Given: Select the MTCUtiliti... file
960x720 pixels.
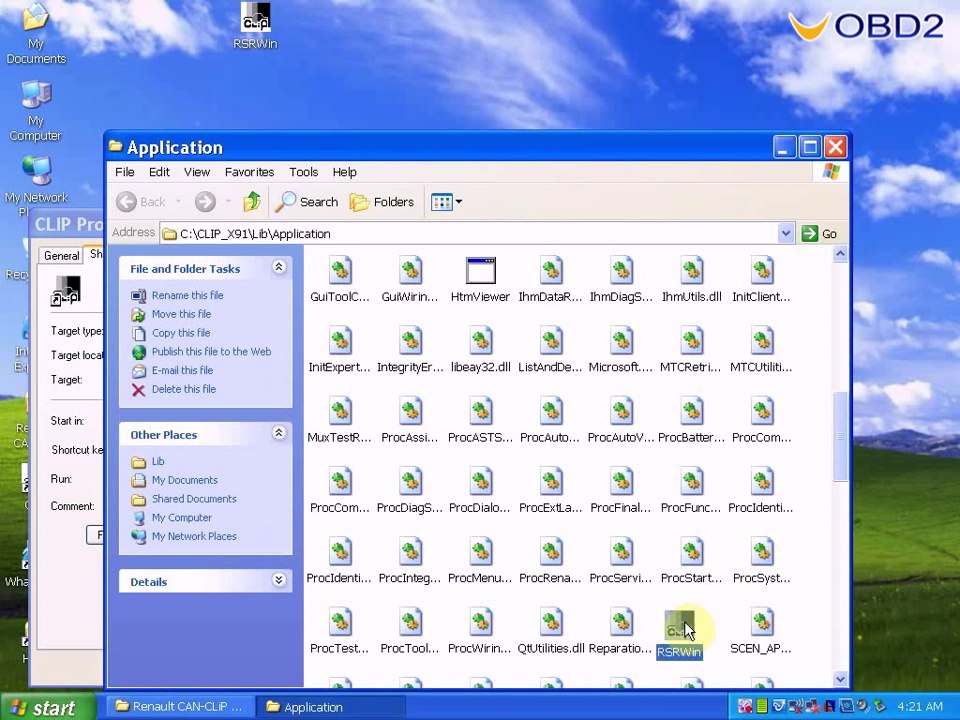Looking at the screenshot, I should pyautogui.click(x=762, y=350).
